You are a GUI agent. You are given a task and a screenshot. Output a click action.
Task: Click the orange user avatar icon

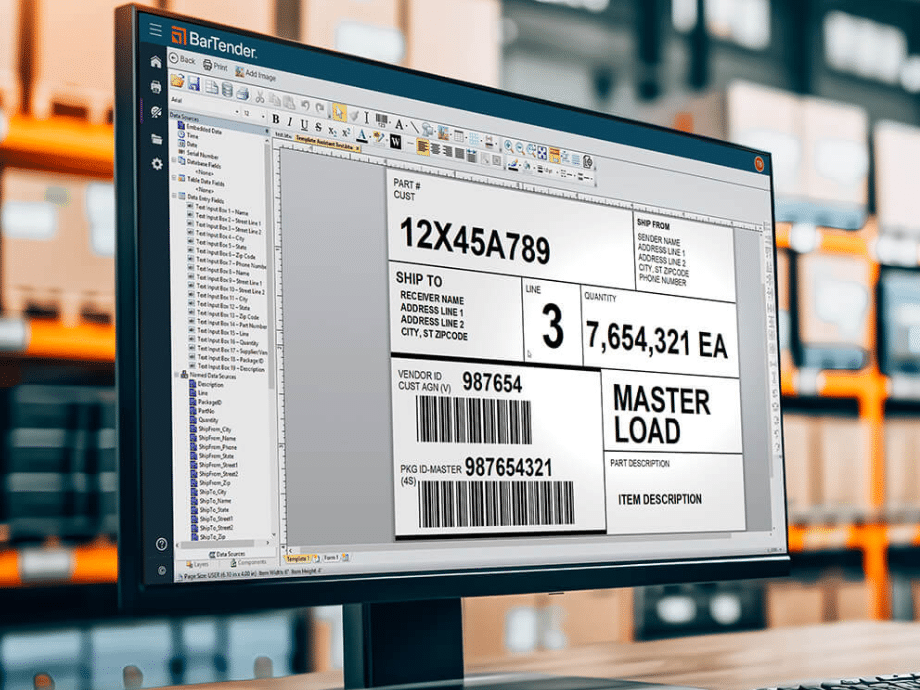coord(759,163)
